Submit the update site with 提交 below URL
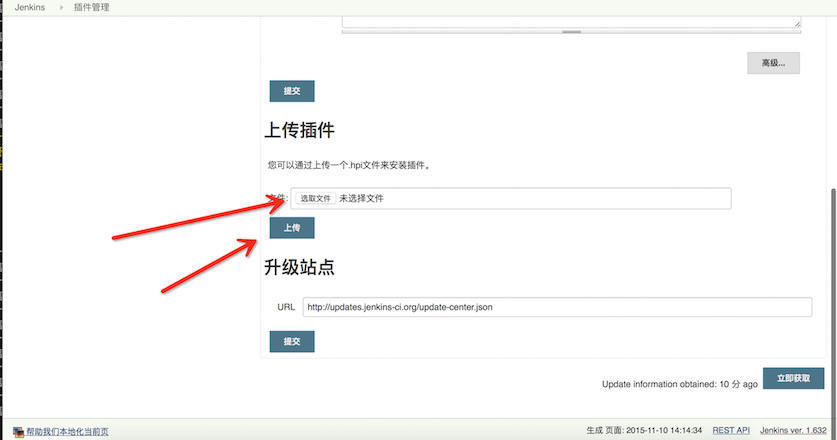This screenshot has width=837, height=440. pyautogui.click(x=292, y=341)
